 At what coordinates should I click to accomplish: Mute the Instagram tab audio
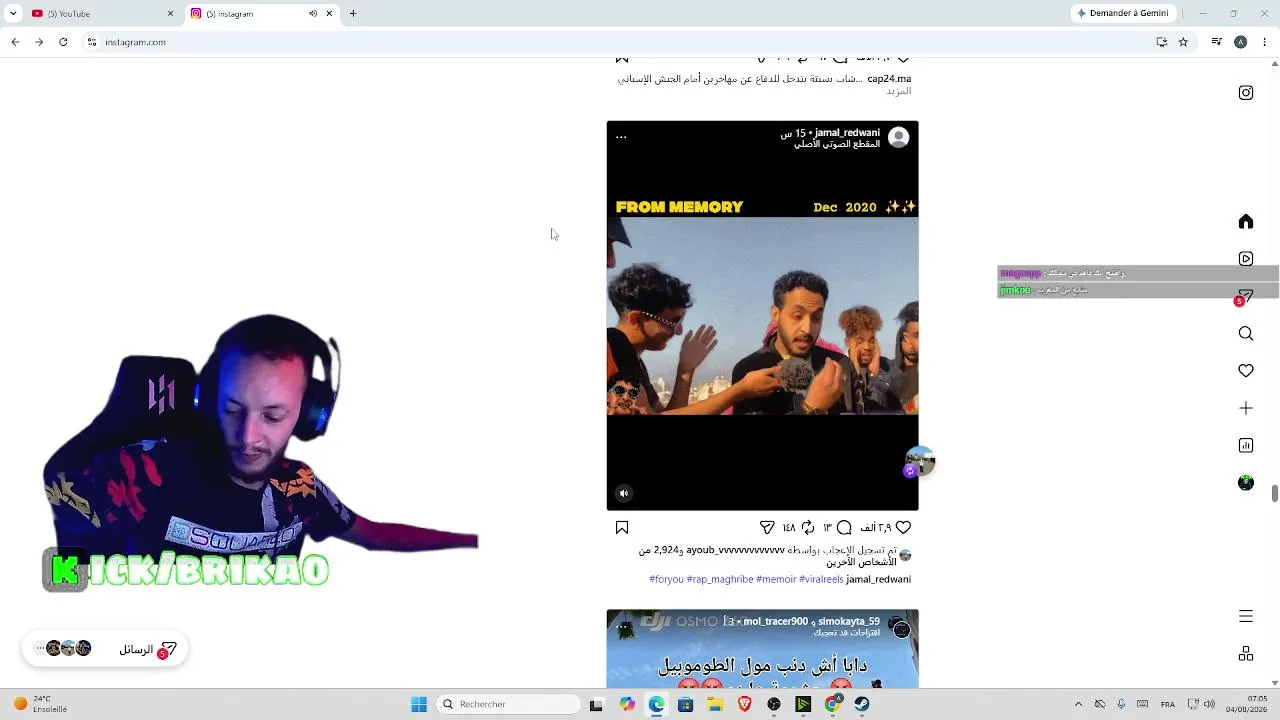click(313, 14)
